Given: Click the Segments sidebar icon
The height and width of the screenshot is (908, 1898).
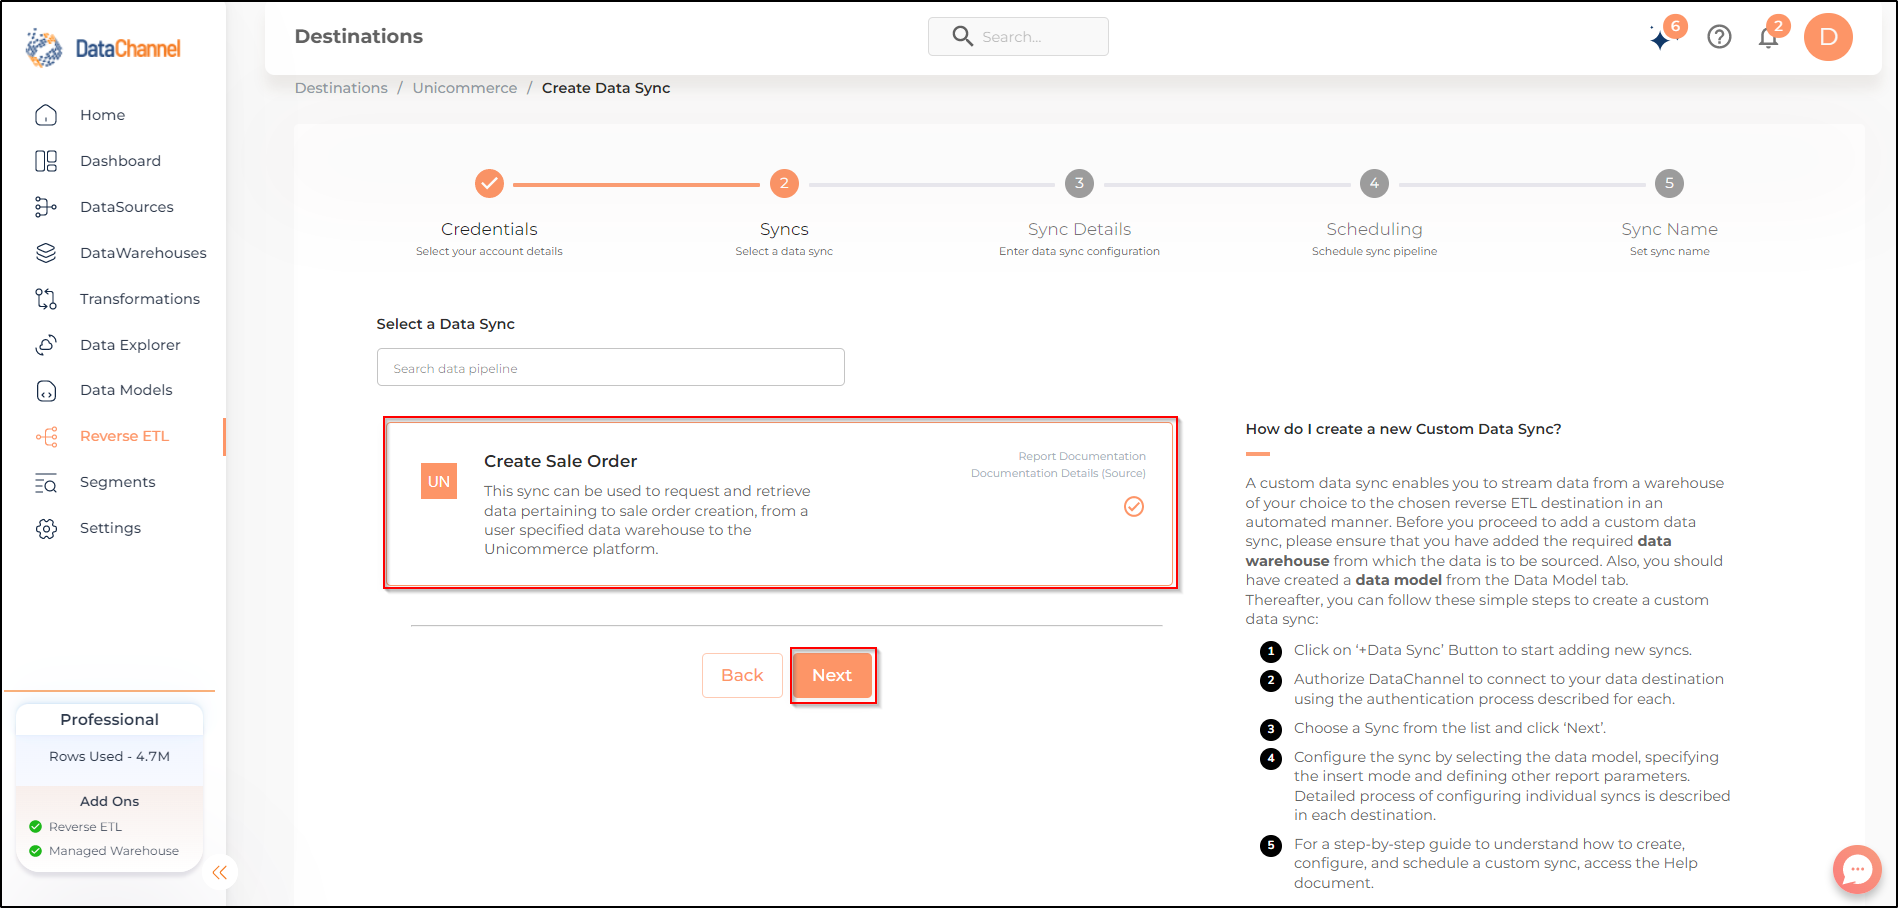Looking at the screenshot, I should click(46, 482).
